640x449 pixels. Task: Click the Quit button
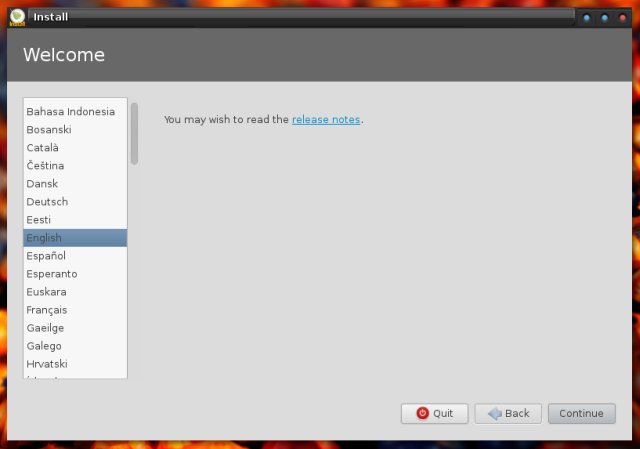click(x=435, y=413)
